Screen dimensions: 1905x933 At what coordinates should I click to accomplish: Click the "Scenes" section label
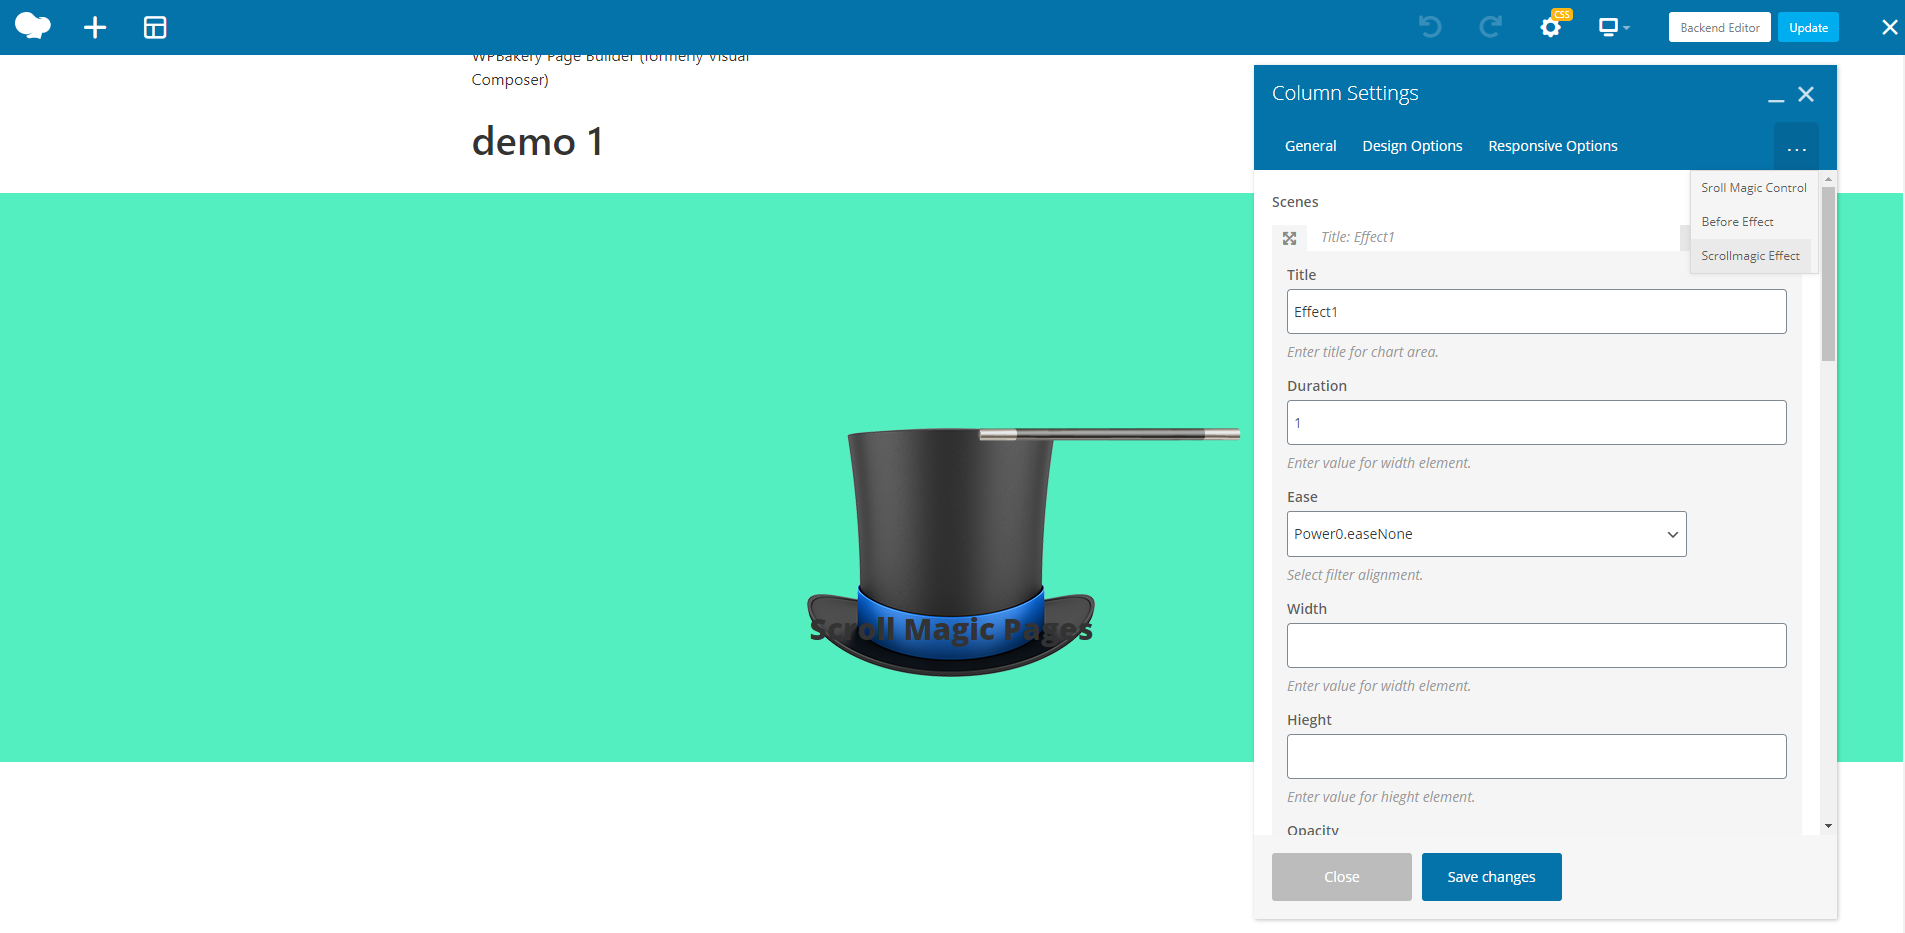point(1295,202)
